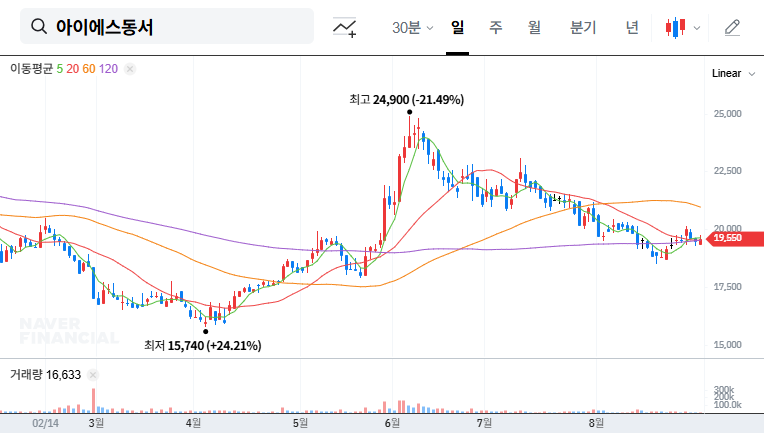
Task: Click the 최고 24,900 high marker
Action: [x=406, y=100]
